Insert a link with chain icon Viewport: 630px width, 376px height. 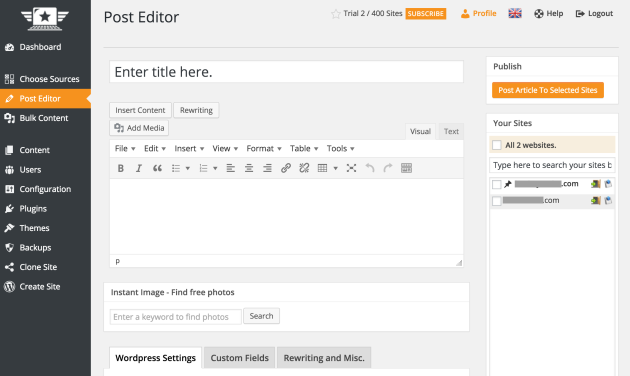click(x=286, y=168)
